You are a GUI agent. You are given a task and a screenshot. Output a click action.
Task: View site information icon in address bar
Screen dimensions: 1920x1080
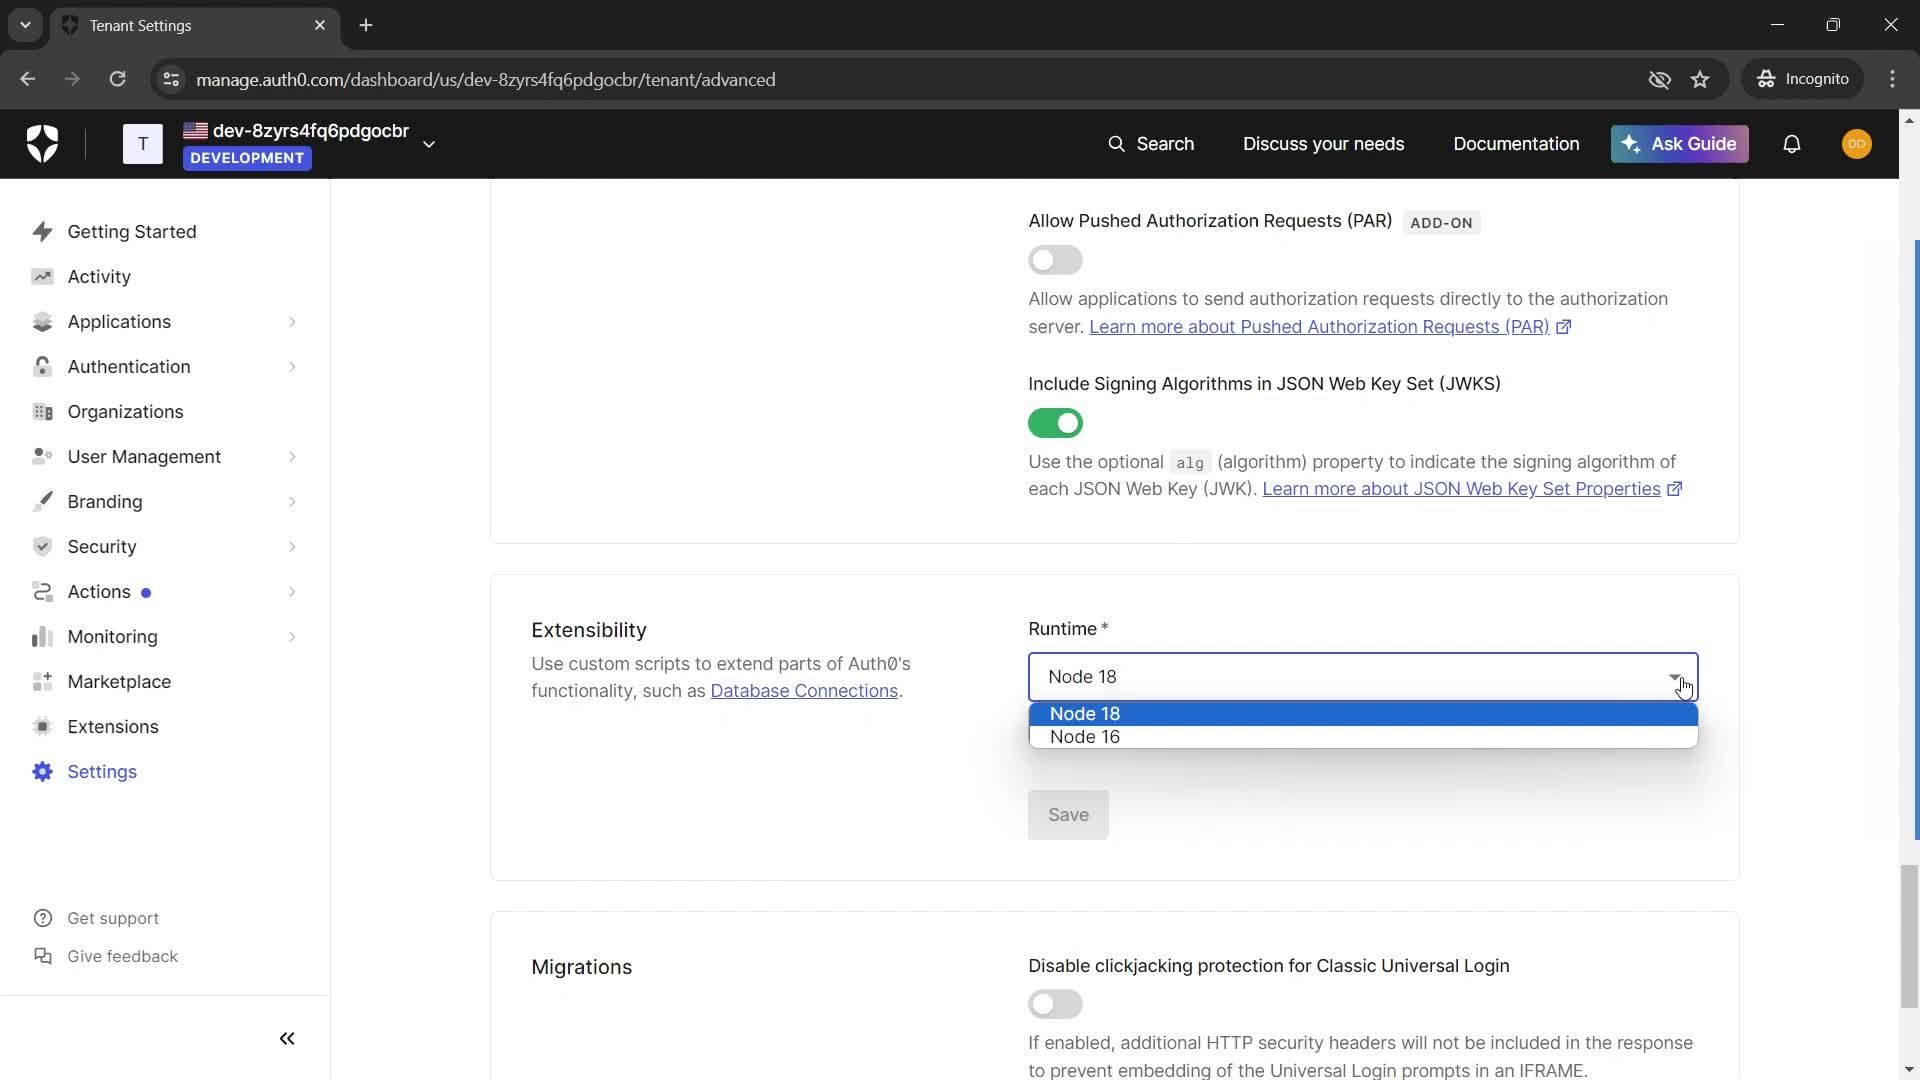coord(171,79)
